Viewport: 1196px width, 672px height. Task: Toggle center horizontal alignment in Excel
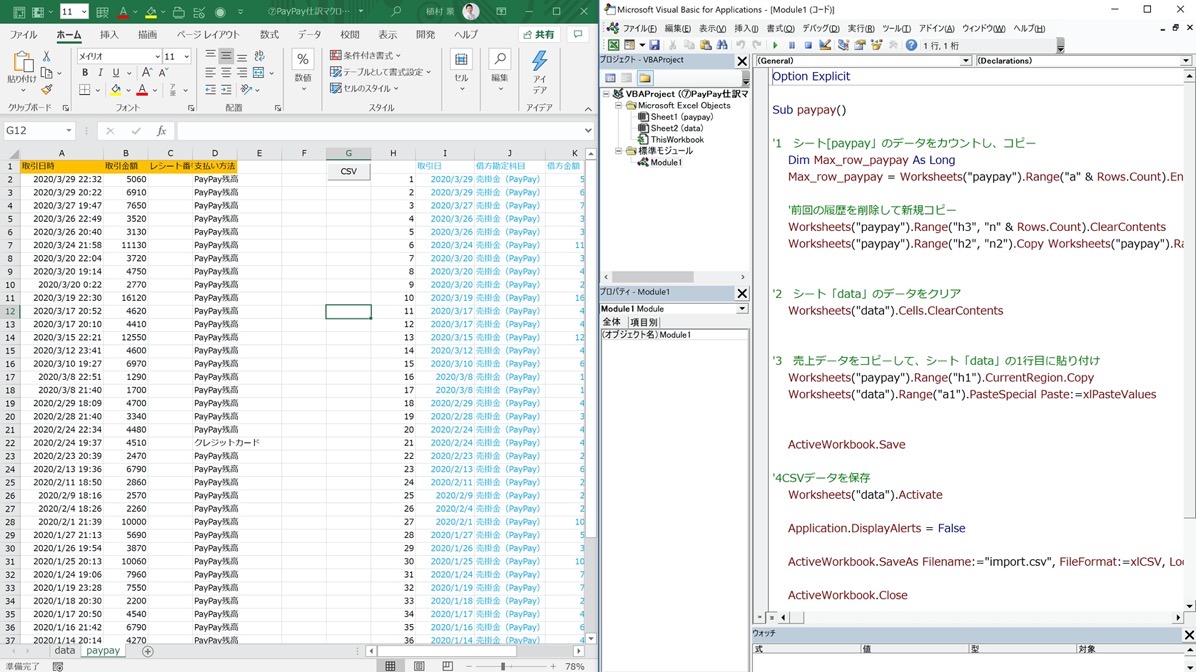pos(226,72)
